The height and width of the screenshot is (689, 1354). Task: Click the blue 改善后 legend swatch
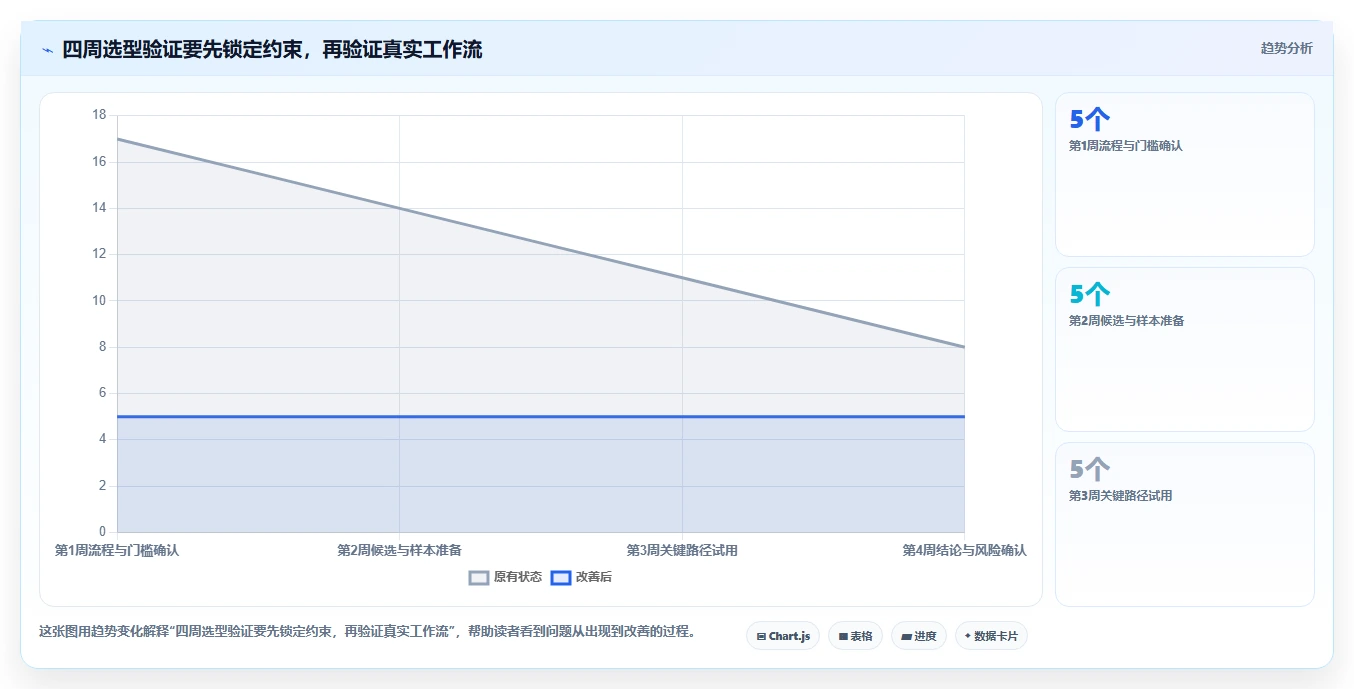point(561,577)
